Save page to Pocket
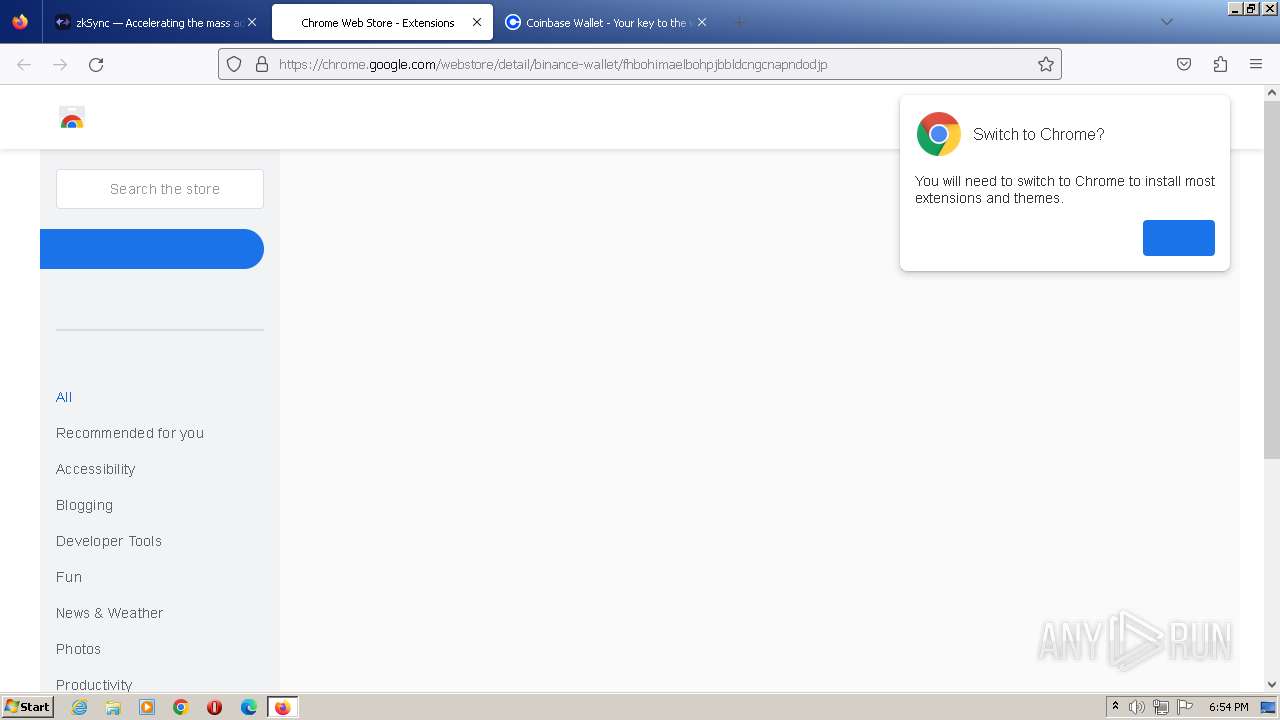1280x720 pixels. 1184,64
